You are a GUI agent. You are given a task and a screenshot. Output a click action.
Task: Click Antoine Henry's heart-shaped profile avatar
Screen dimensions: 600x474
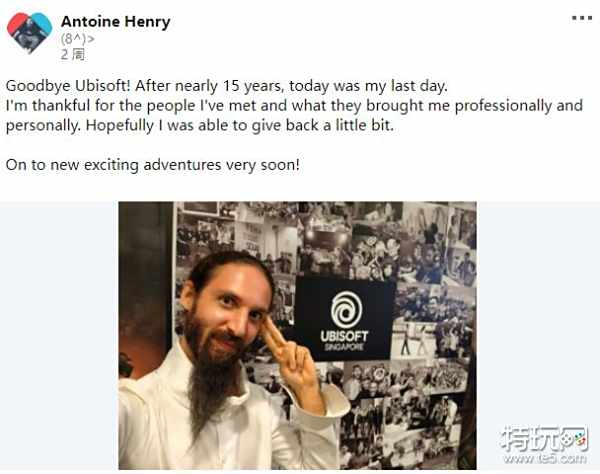pyautogui.click(x=29, y=33)
